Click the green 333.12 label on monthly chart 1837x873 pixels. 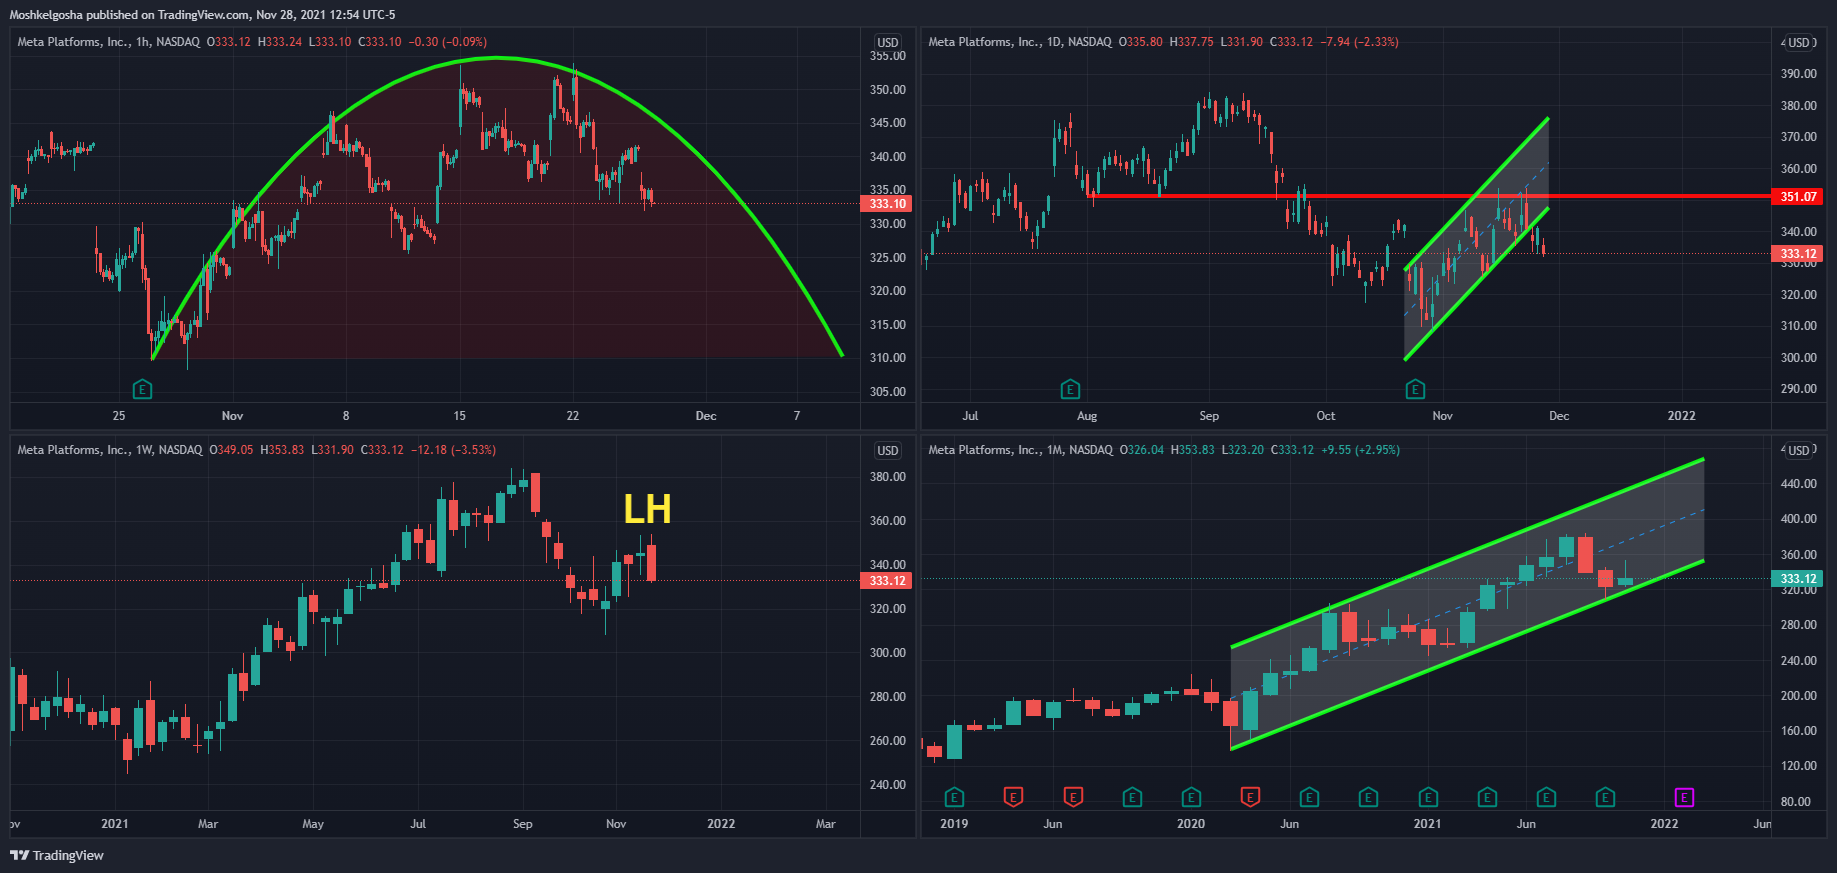coord(1797,578)
